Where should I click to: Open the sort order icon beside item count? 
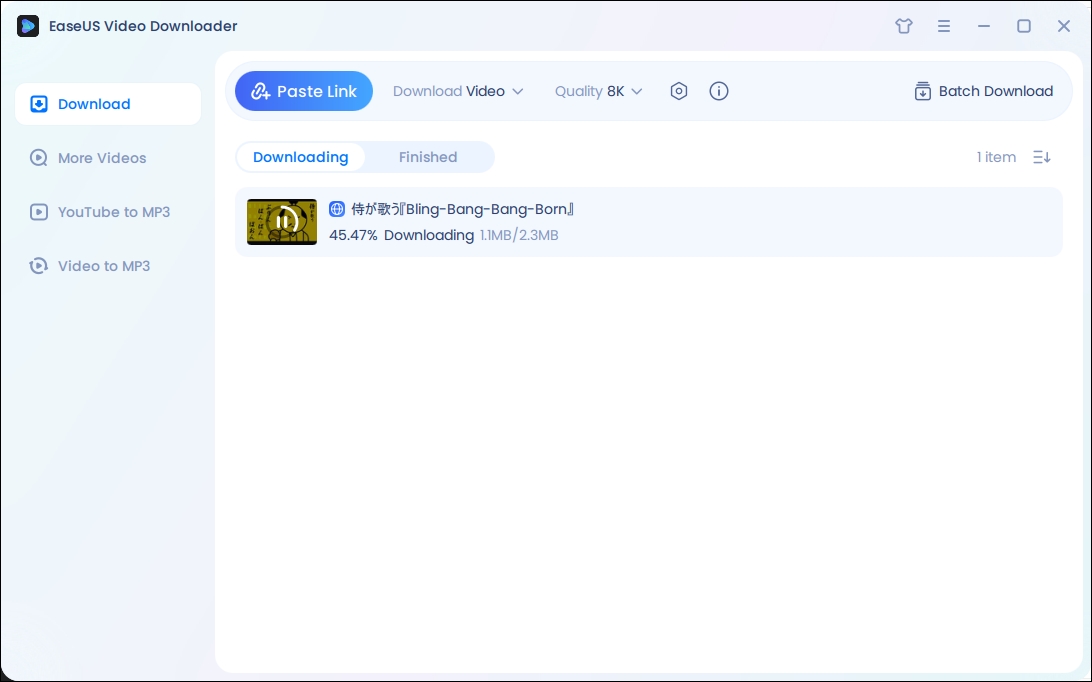1041,157
